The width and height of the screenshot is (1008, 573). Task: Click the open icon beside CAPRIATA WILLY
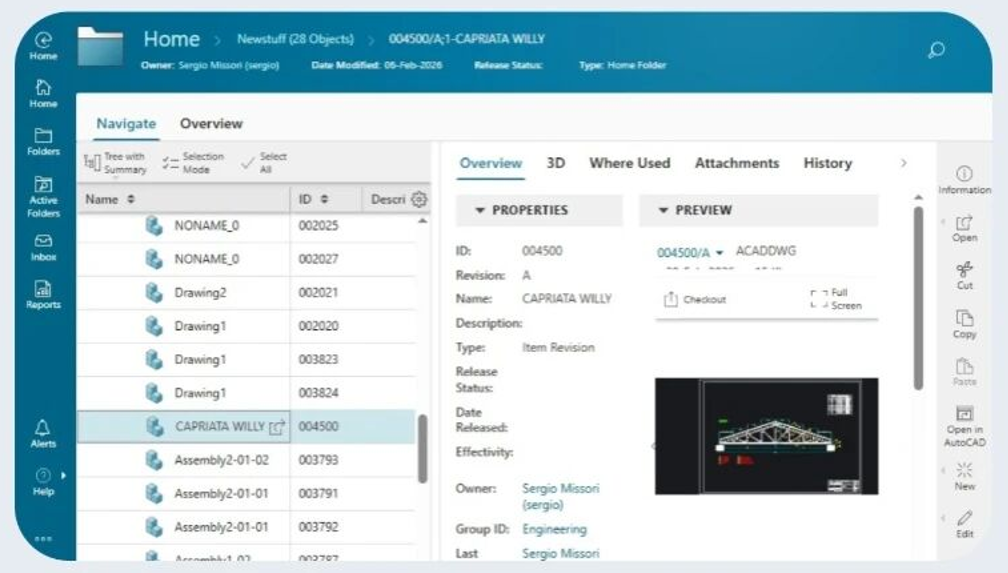[276, 426]
